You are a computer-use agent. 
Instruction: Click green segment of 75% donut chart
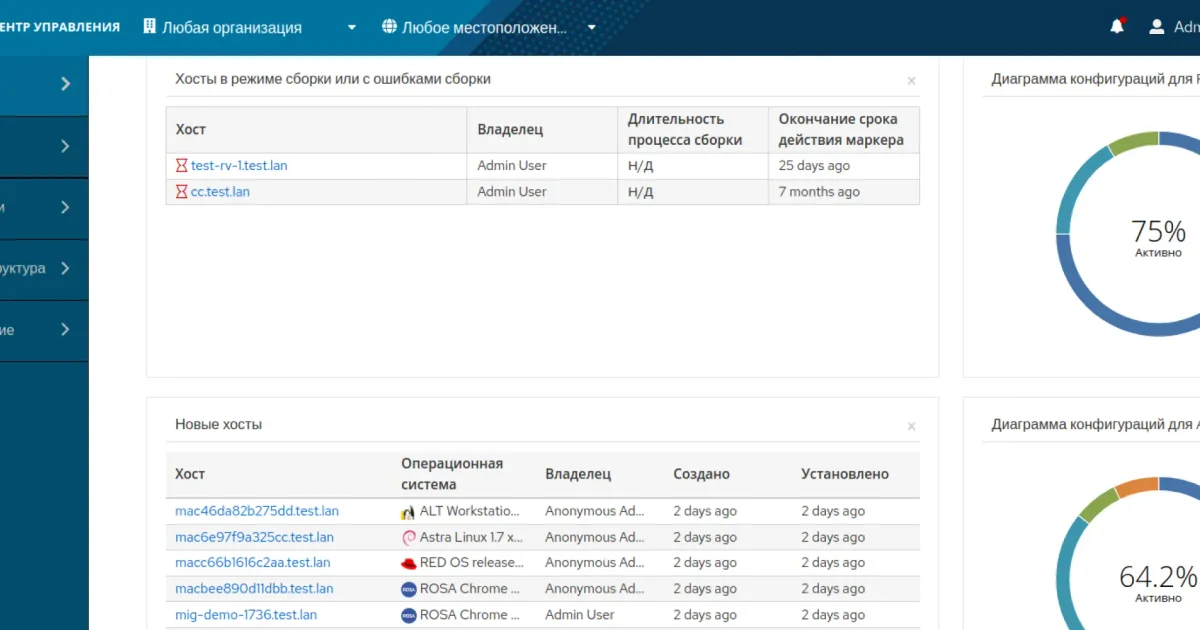click(1133, 144)
